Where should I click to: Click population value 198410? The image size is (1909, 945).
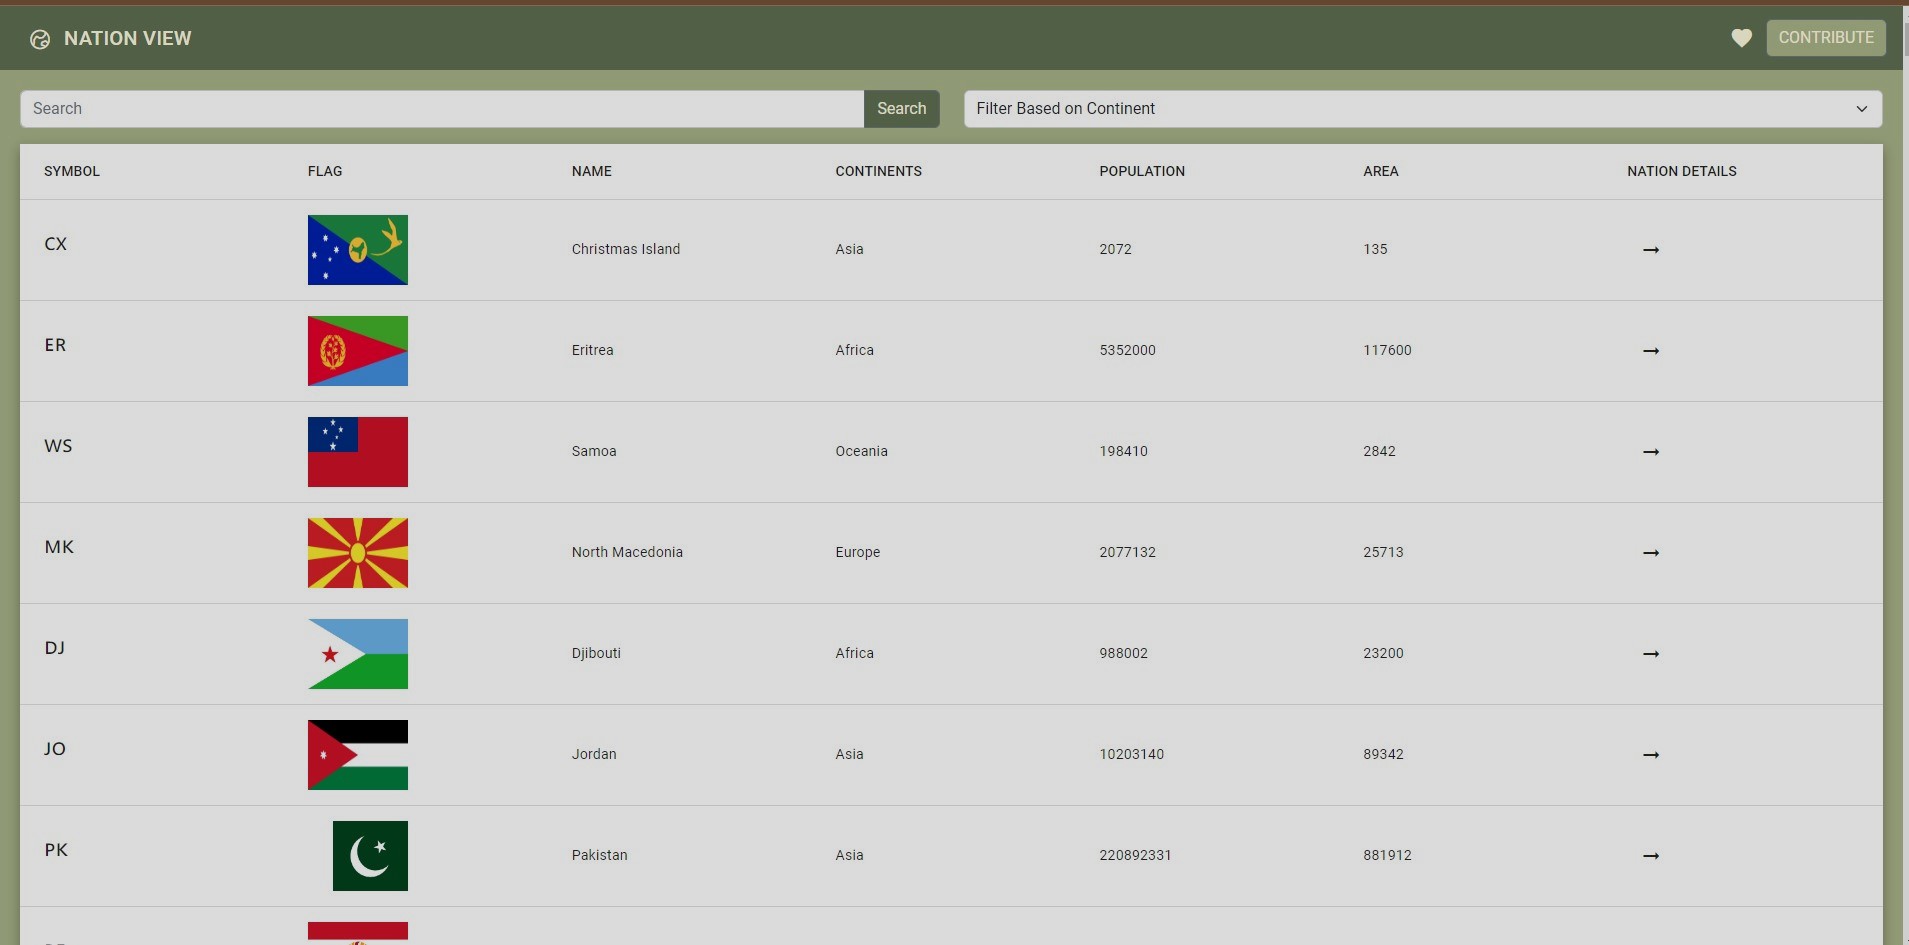1124,451
